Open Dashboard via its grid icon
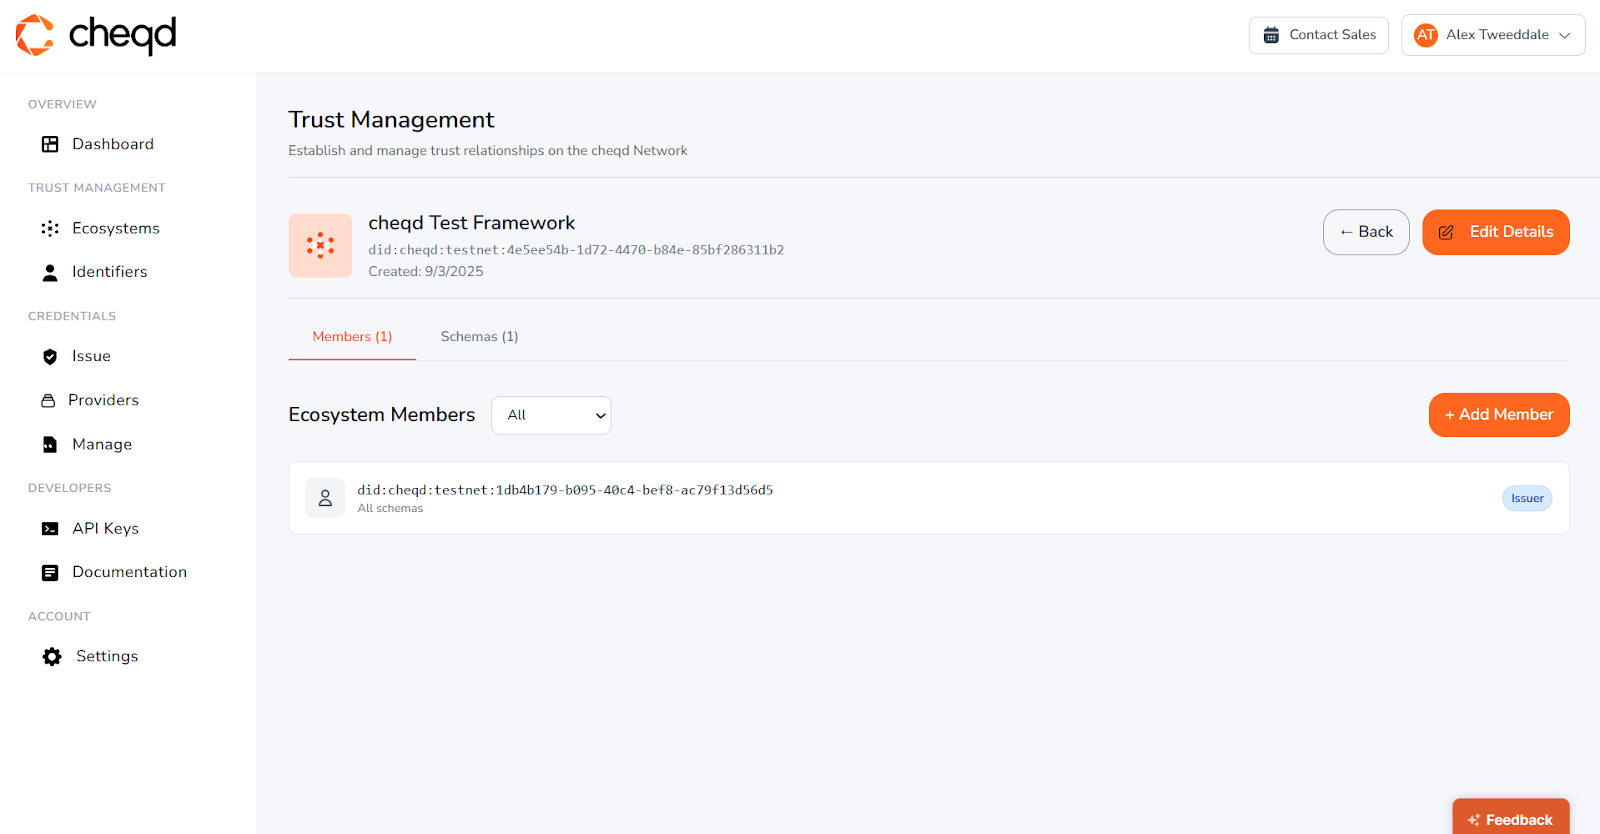This screenshot has height=834, width=1600. pyautogui.click(x=50, y=144)
